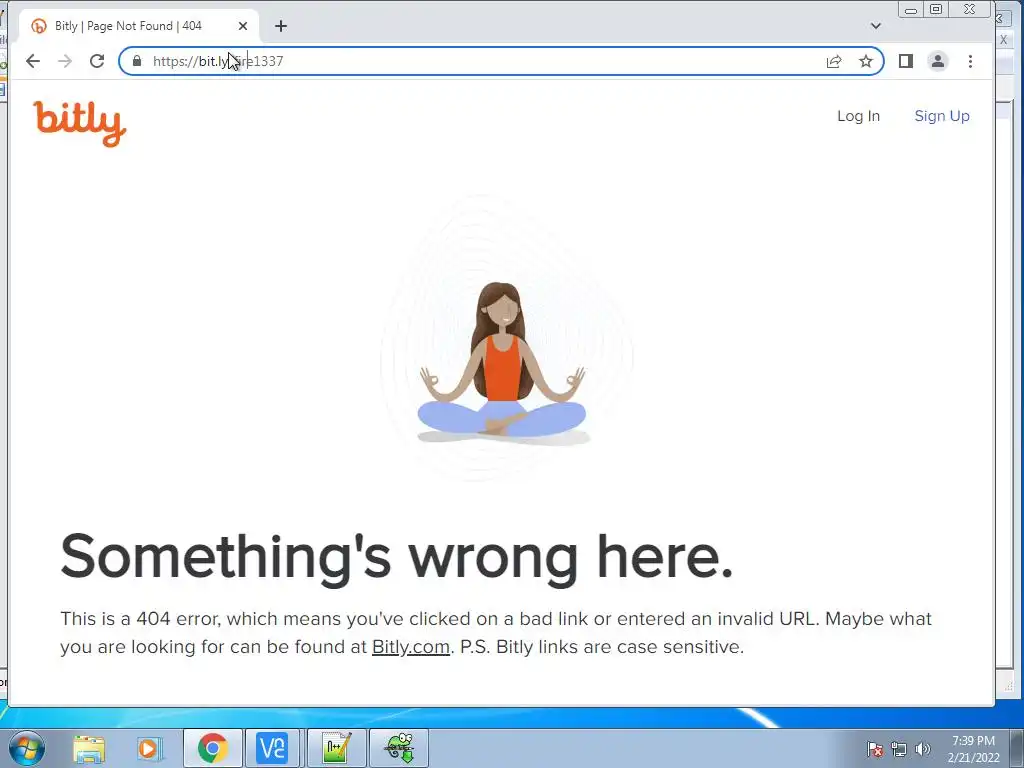The height and width of the screenshot is (768, 1024).
Task: Open the Windows Start menu
Action: tap(27, 748)
